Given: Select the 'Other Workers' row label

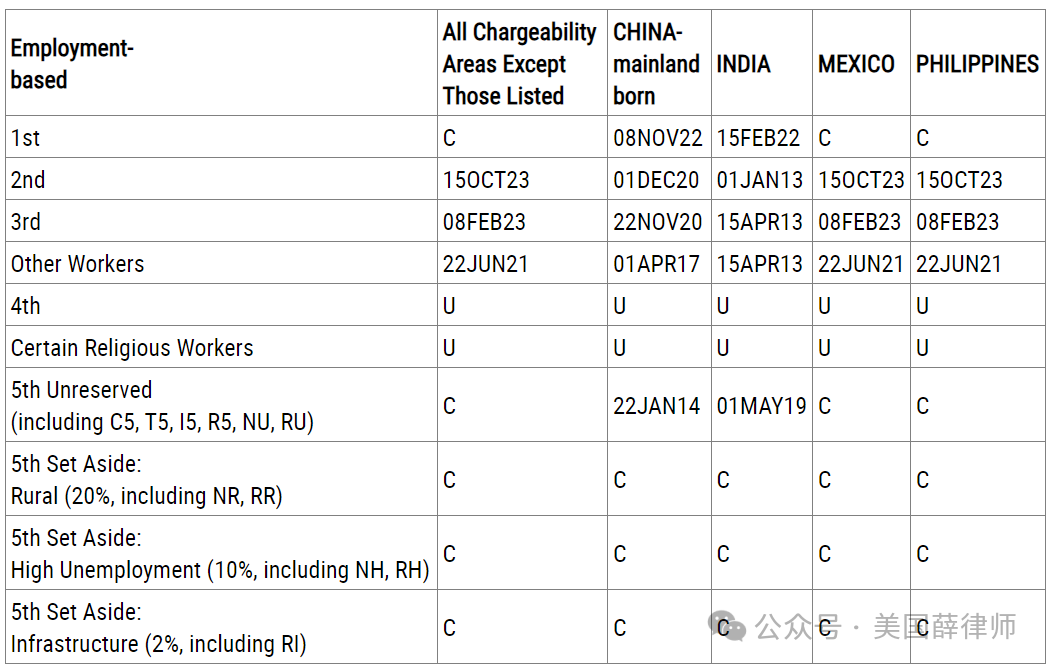Looking at the screenshot, I should point(77,264).
